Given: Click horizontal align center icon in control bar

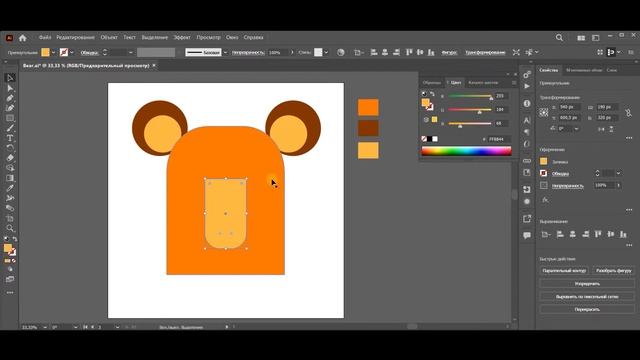Looking at the screenshot, I should click(x=385, y=52).
